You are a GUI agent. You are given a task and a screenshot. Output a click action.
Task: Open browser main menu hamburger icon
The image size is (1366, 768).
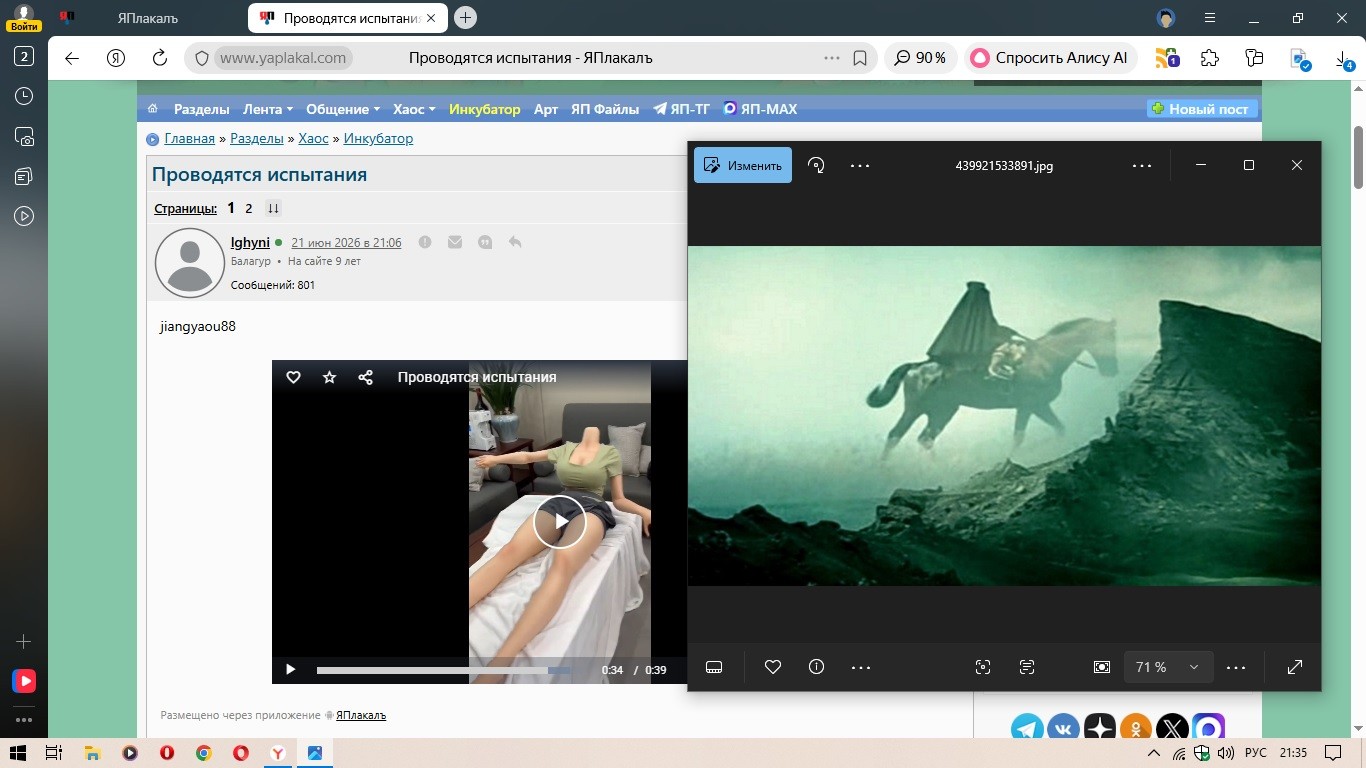[1209, 18]
